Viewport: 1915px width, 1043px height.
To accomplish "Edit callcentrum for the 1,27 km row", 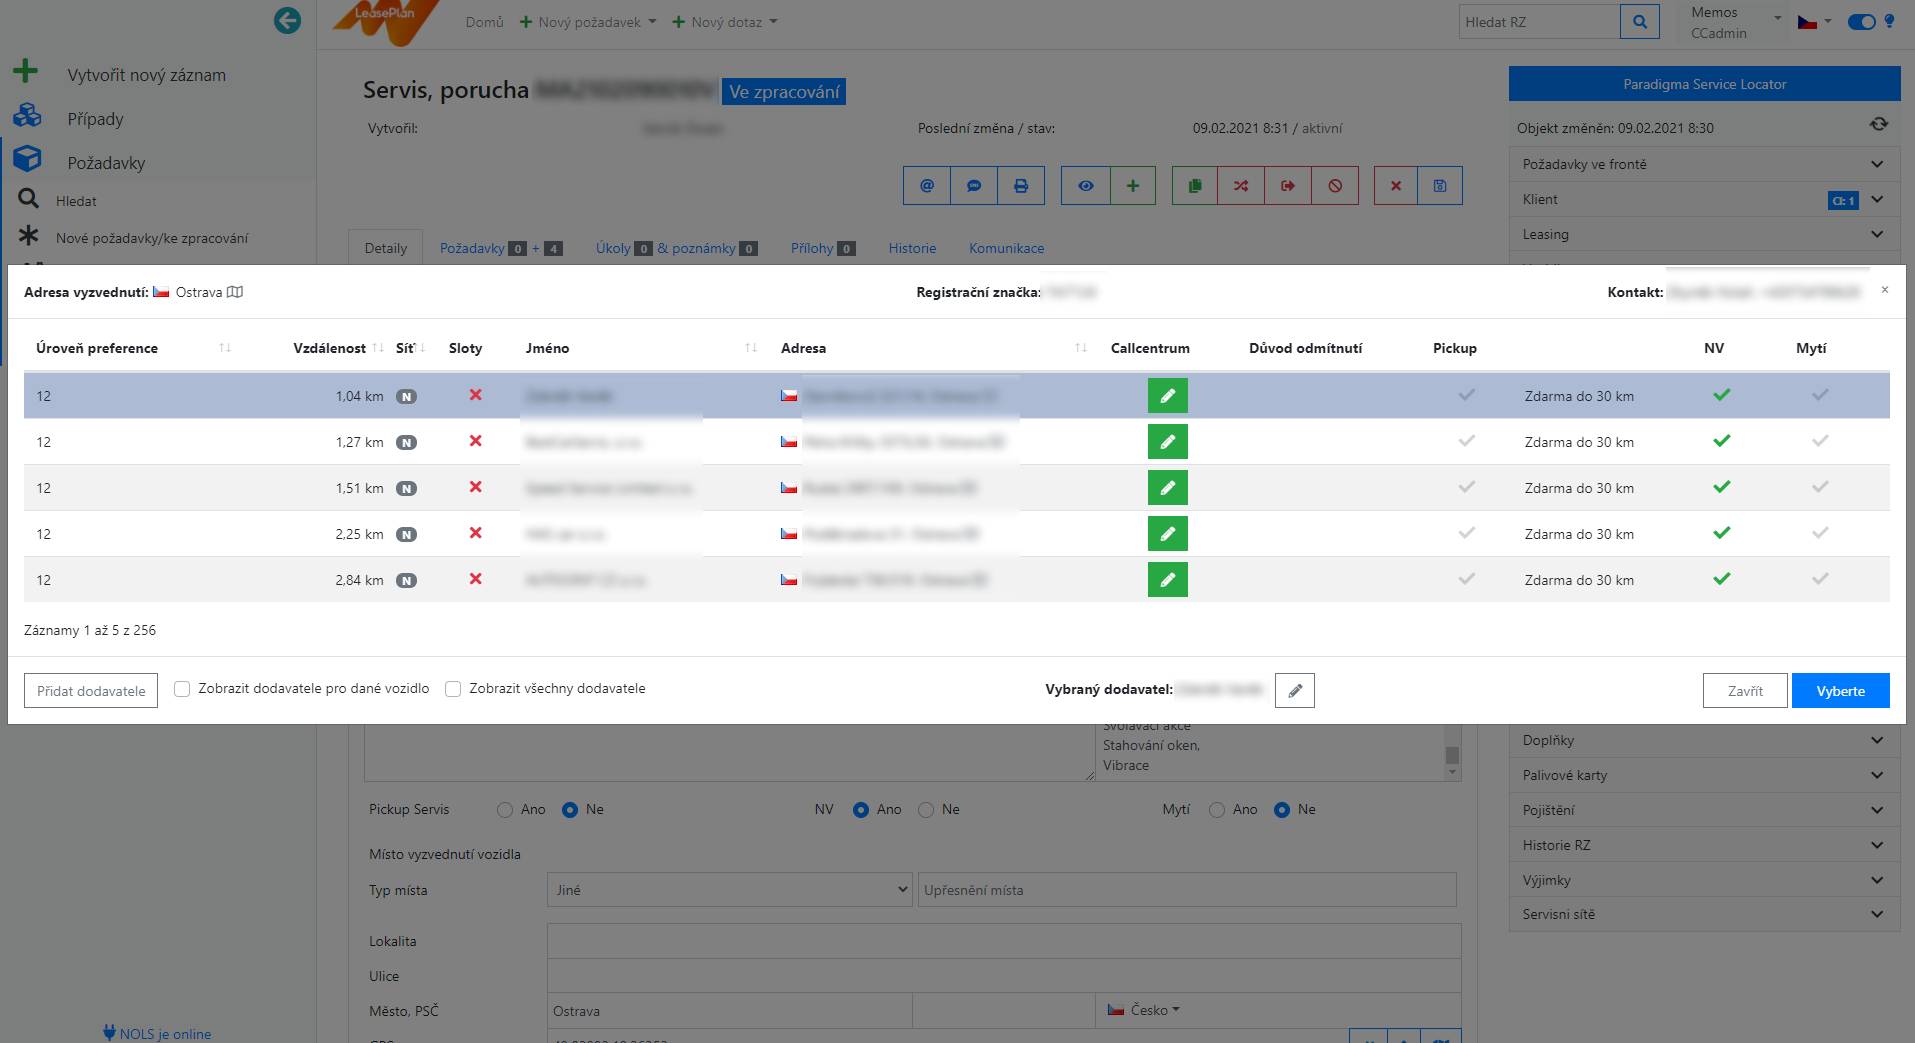I will (1168, 442).
